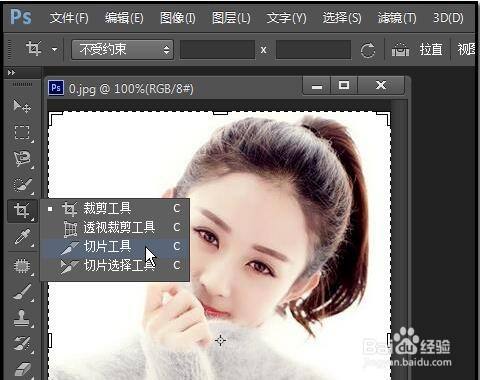The width and height of the screenshot is (480, 380).
Task: Open the 不受约束 aspect ratio dropdown
Action: pos(122,50)
